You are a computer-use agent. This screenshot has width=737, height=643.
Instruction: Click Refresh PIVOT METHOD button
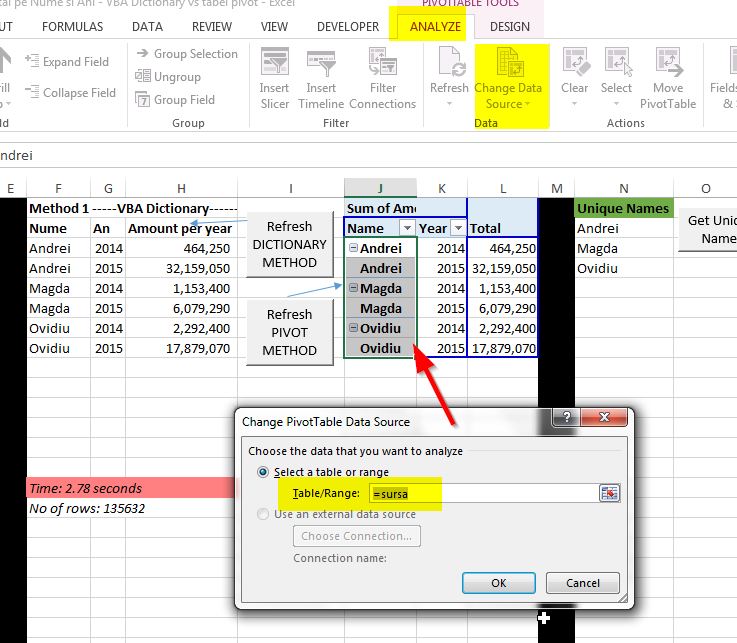(x=290, y=332)
